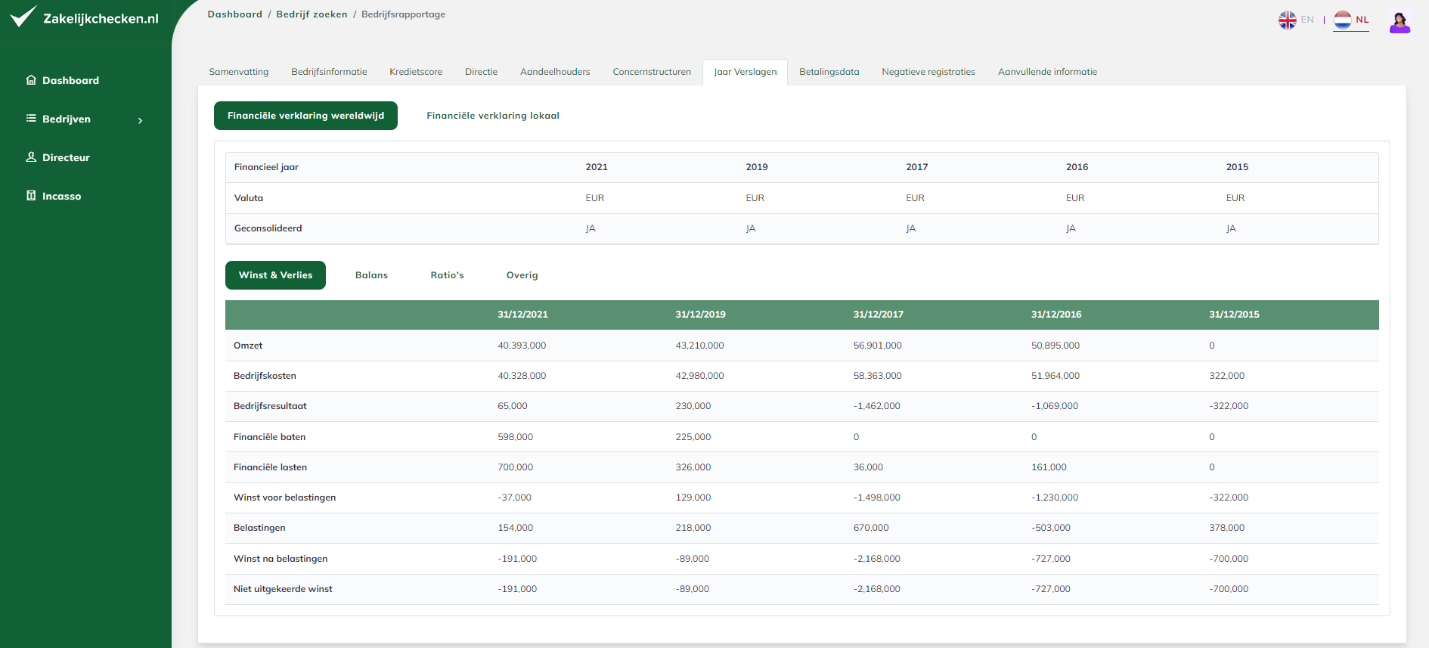Go to the Directie tab

[481, 72]
